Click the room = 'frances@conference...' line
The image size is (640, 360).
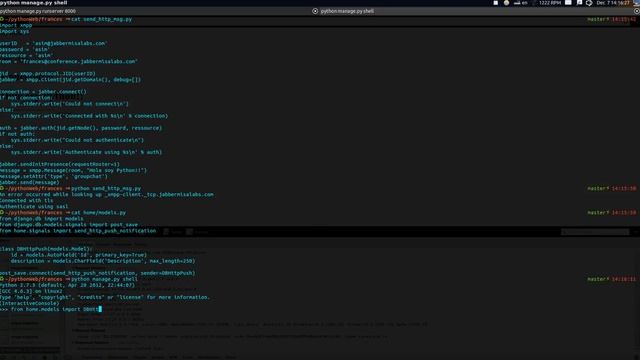[69, 61]
